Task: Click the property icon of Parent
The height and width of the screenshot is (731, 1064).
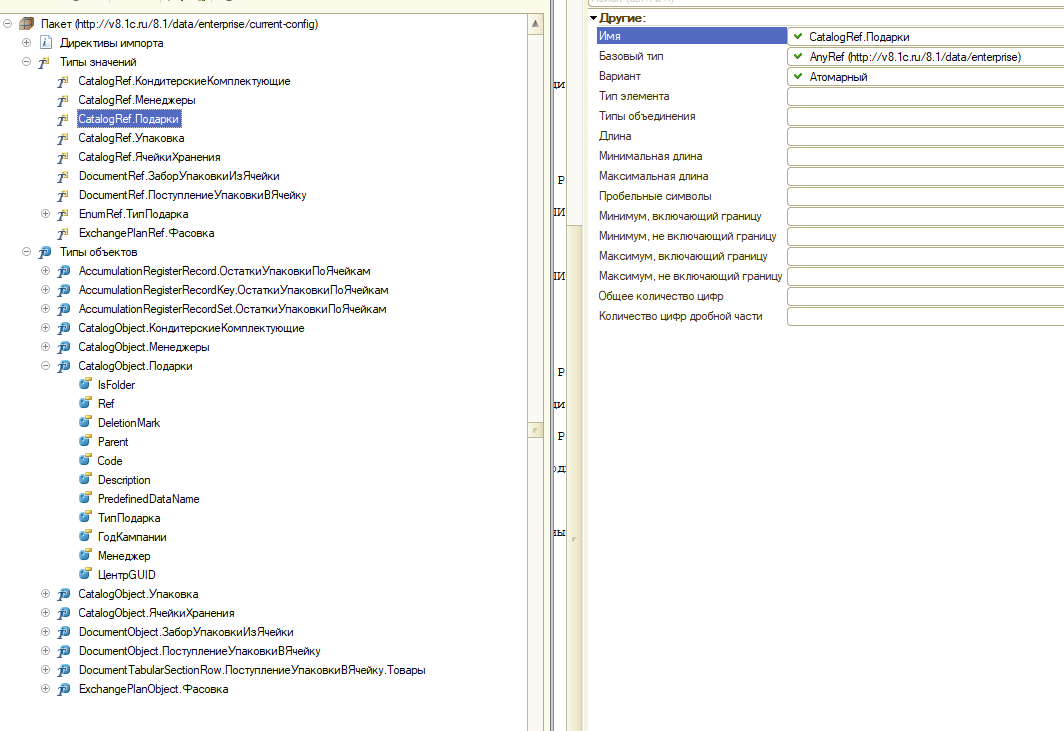Action: [86, 441]
